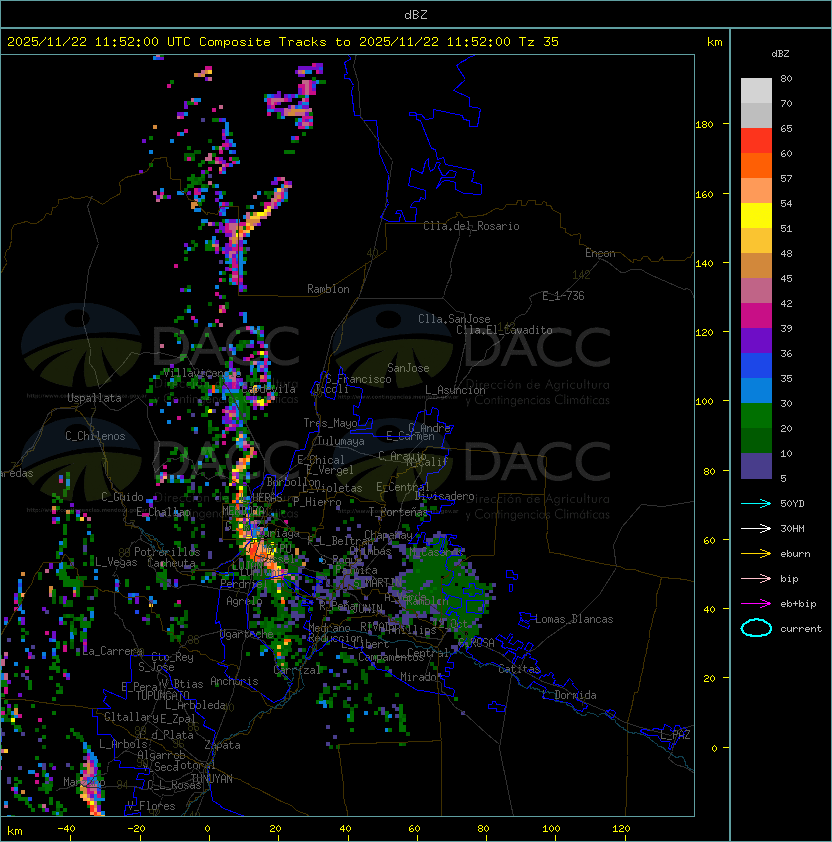Select the 50YD legend label
The image size is (832, 842).
tap(792, 504)
